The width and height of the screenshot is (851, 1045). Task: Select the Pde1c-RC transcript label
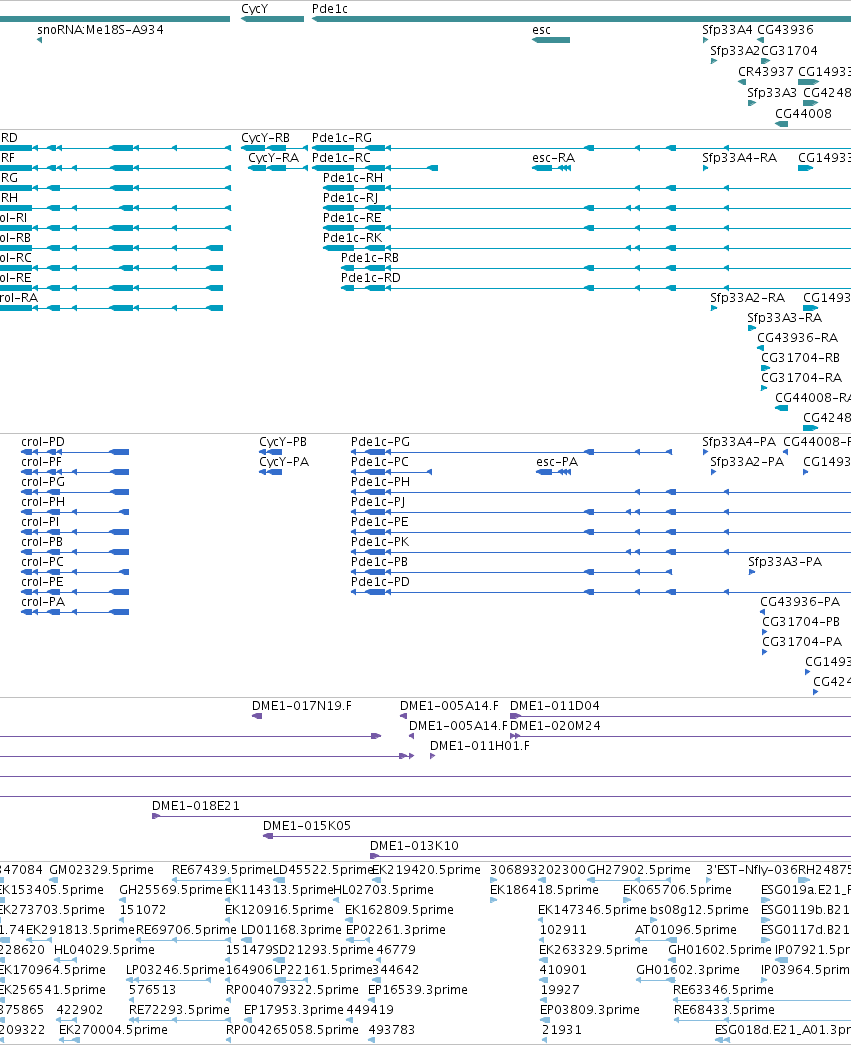coord(341,157)
